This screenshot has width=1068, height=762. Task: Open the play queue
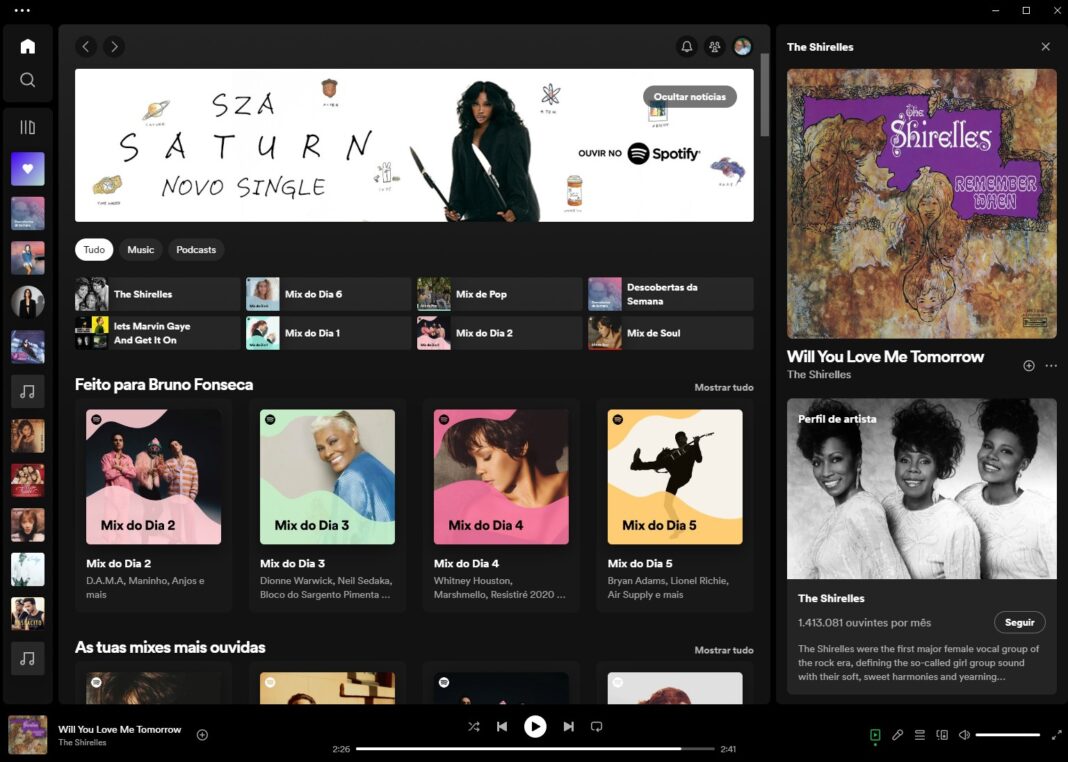920,735
